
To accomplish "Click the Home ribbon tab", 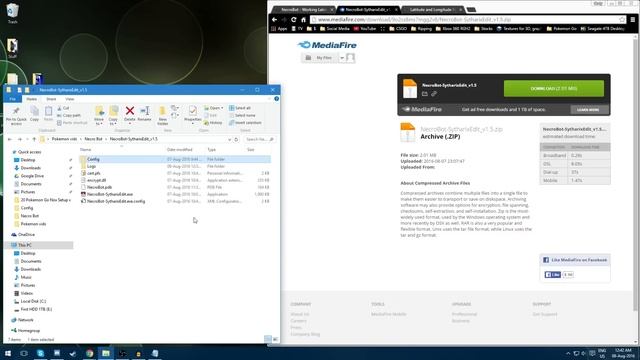I will [31, 99].
